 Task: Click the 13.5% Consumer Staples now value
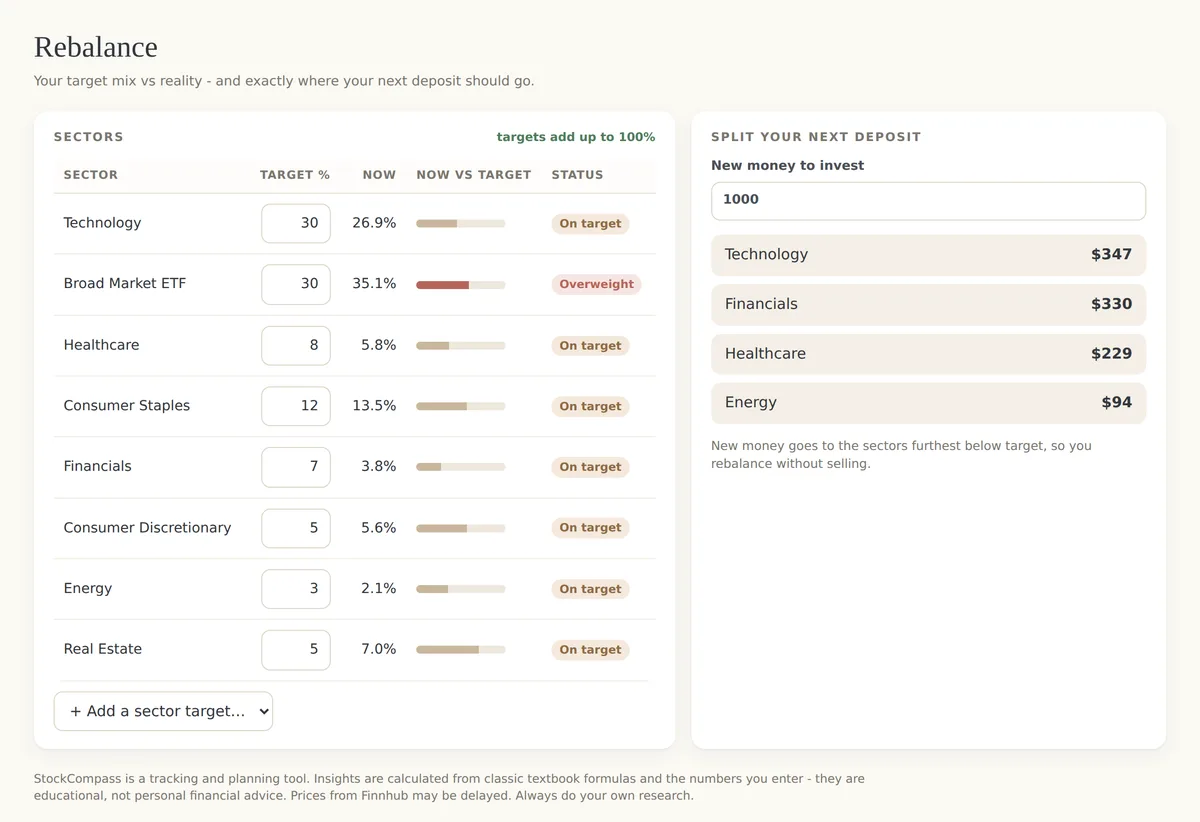[374, 406]
